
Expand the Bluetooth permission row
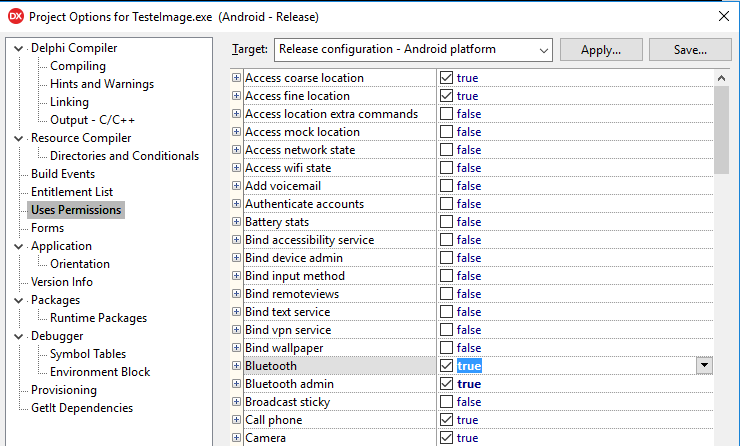(x=236, y=365)
